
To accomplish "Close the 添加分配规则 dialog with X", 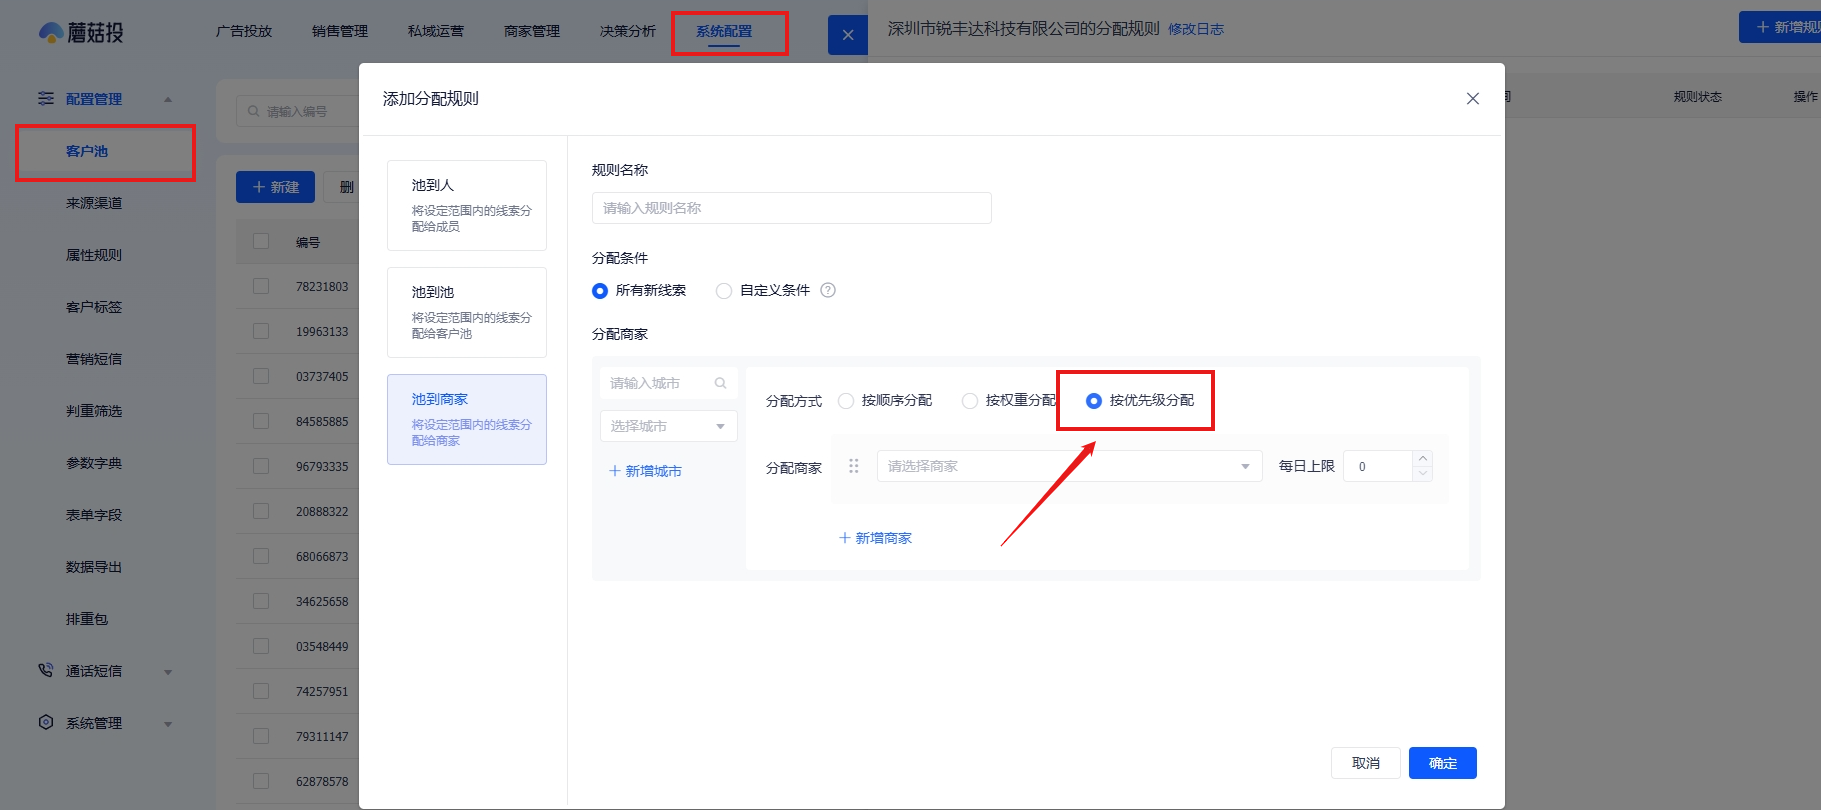I will tap(1472, 98).
